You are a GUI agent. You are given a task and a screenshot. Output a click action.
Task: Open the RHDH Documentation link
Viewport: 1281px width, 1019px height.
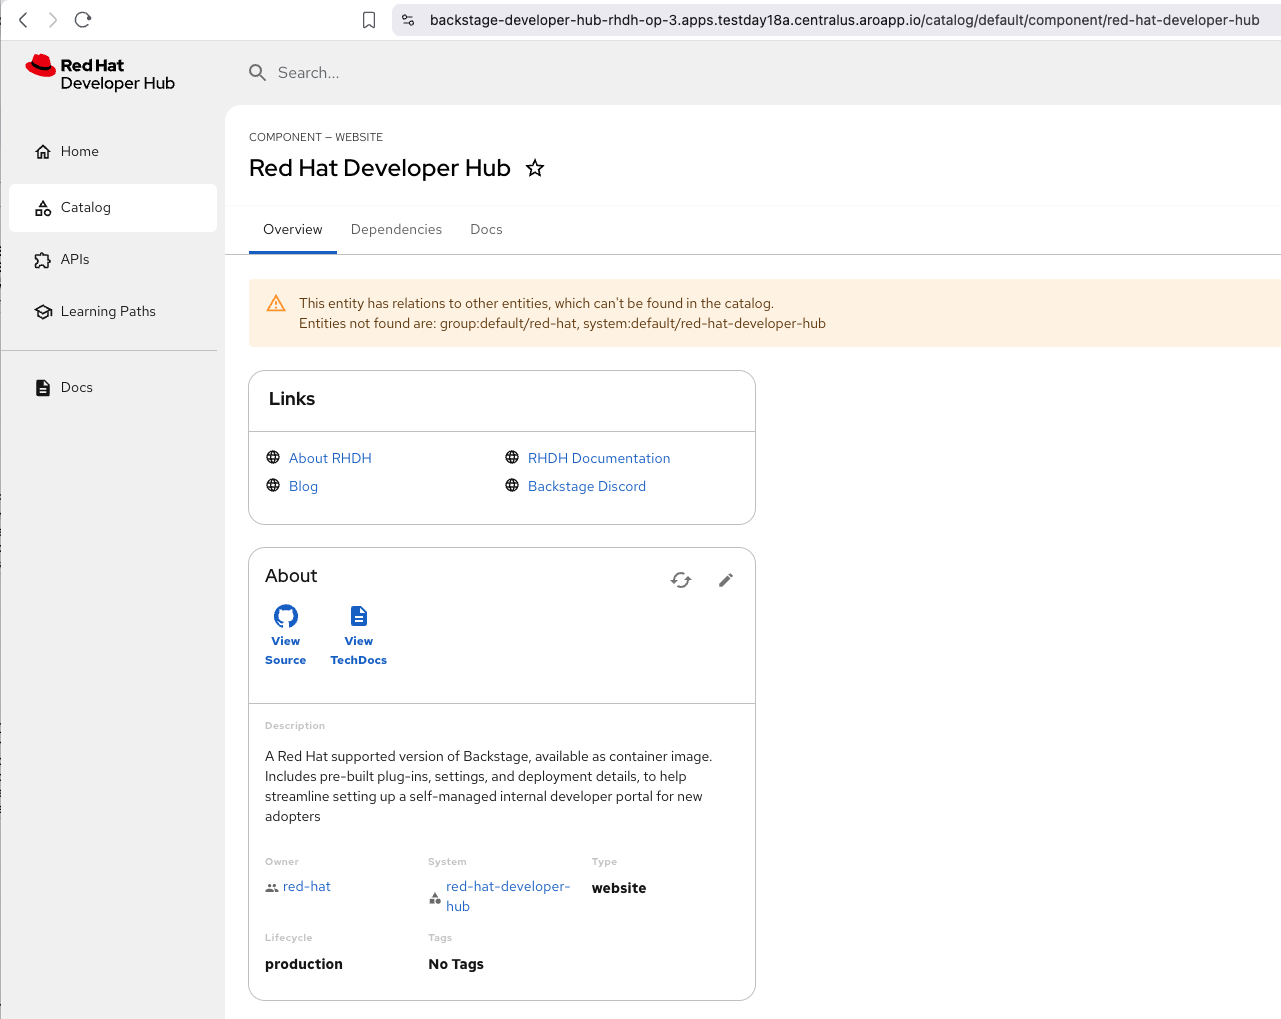pos(599,458)
